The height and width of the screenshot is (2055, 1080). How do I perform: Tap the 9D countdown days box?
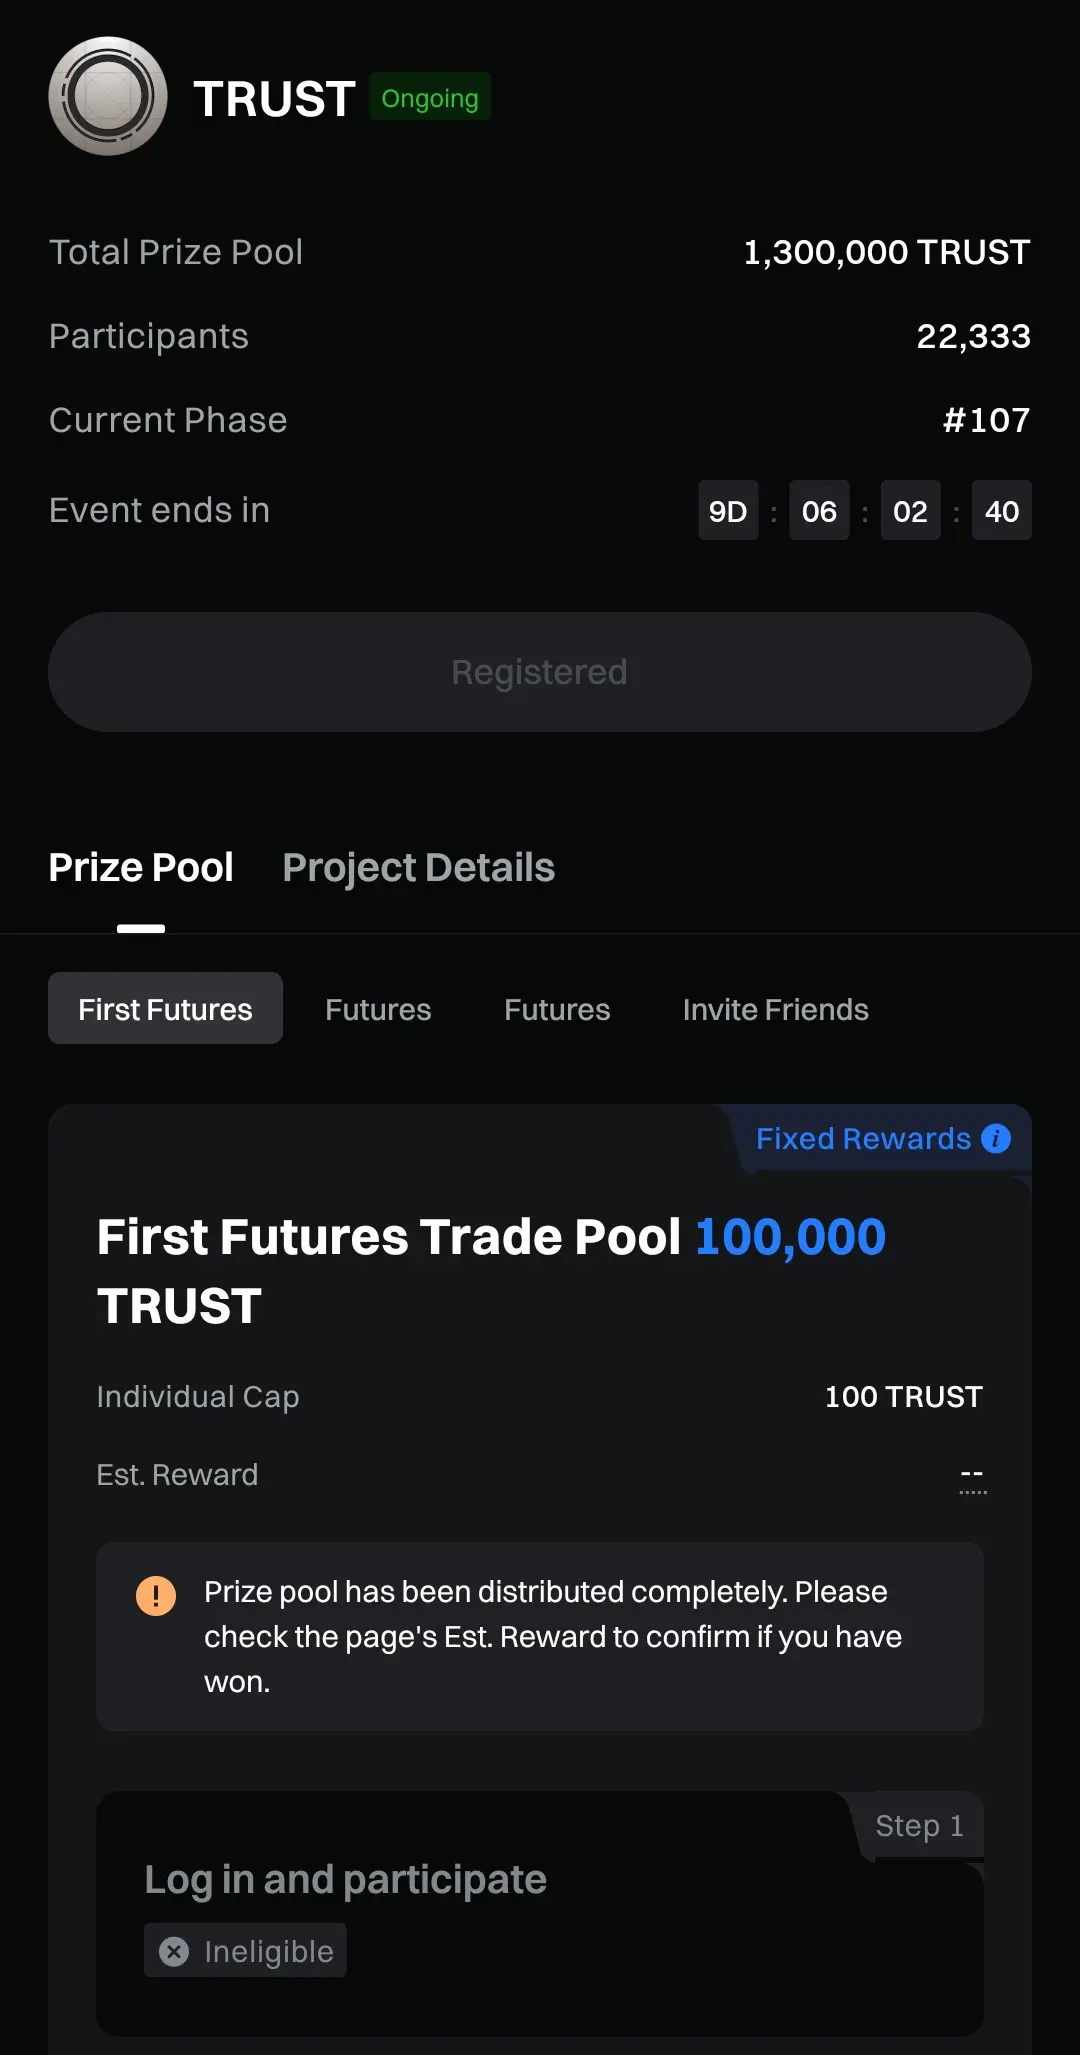coord(728,511)
